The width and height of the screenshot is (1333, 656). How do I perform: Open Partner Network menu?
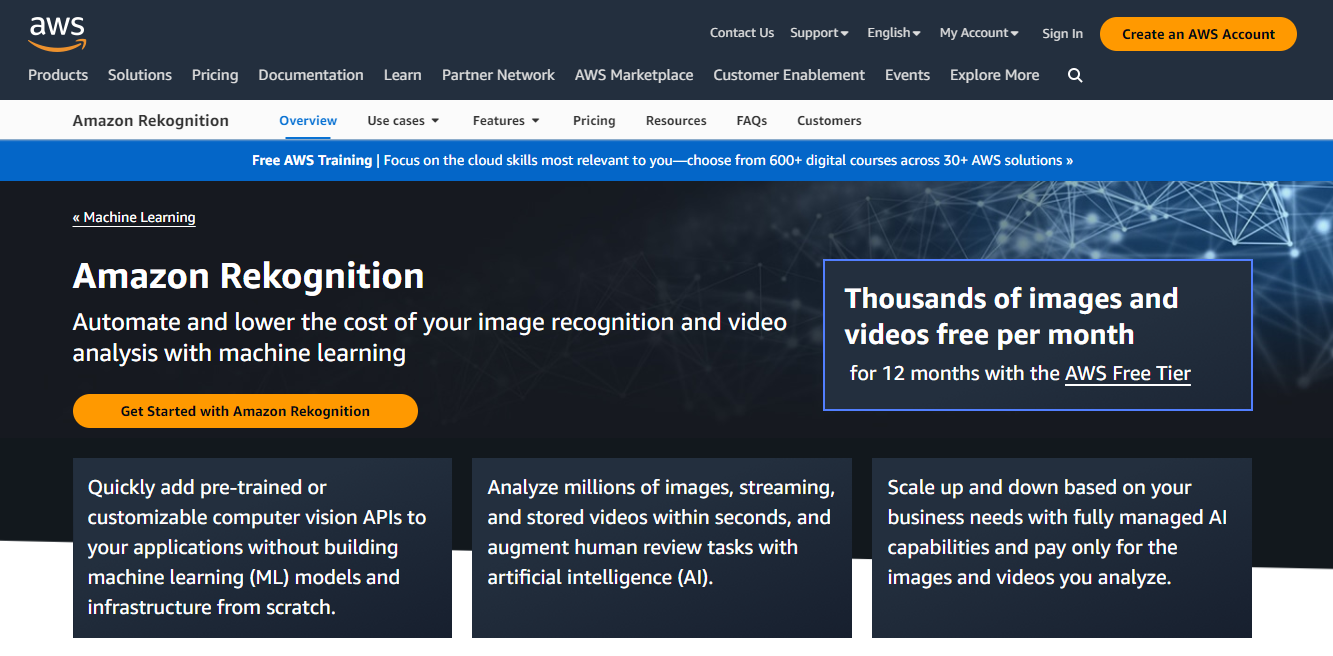pyautogui.click(x=498, y=75)
